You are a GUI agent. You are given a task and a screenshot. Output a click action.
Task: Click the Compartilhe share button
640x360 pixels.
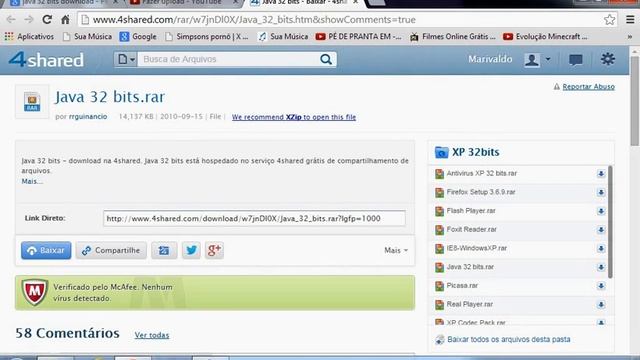(111, 250)
